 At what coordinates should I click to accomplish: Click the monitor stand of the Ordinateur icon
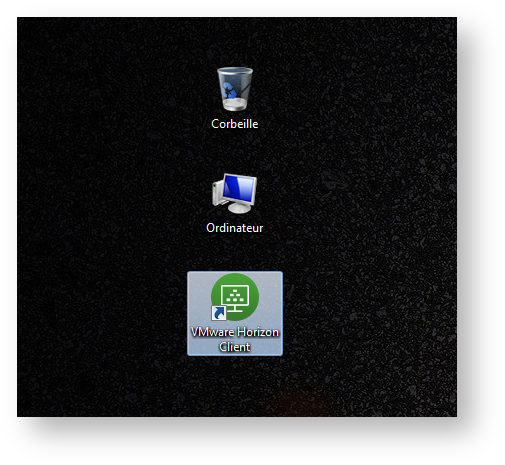tap(239, 208)
